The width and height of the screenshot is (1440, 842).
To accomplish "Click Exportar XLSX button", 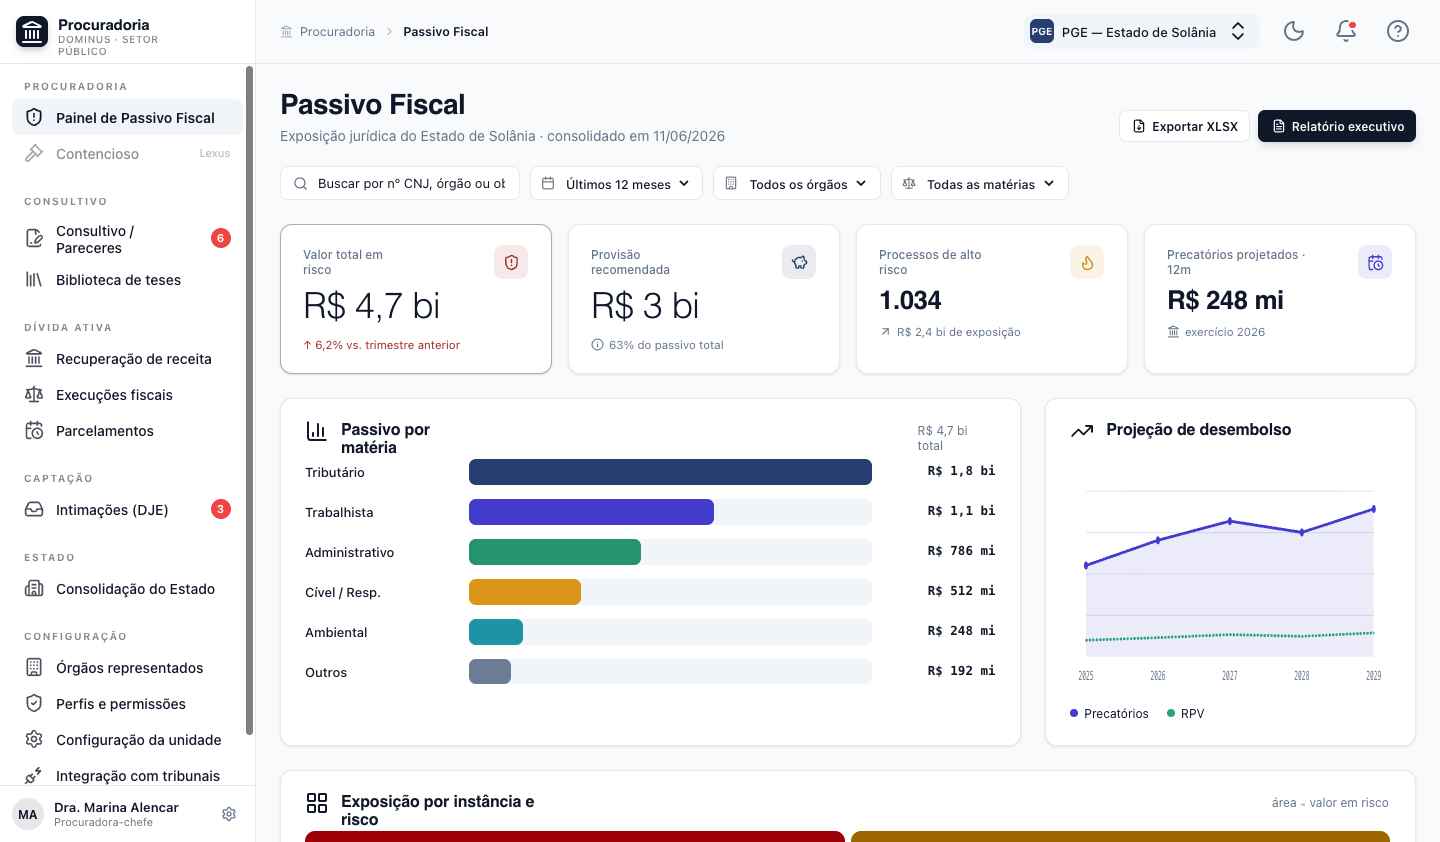I will click(x=1184, y=126).
